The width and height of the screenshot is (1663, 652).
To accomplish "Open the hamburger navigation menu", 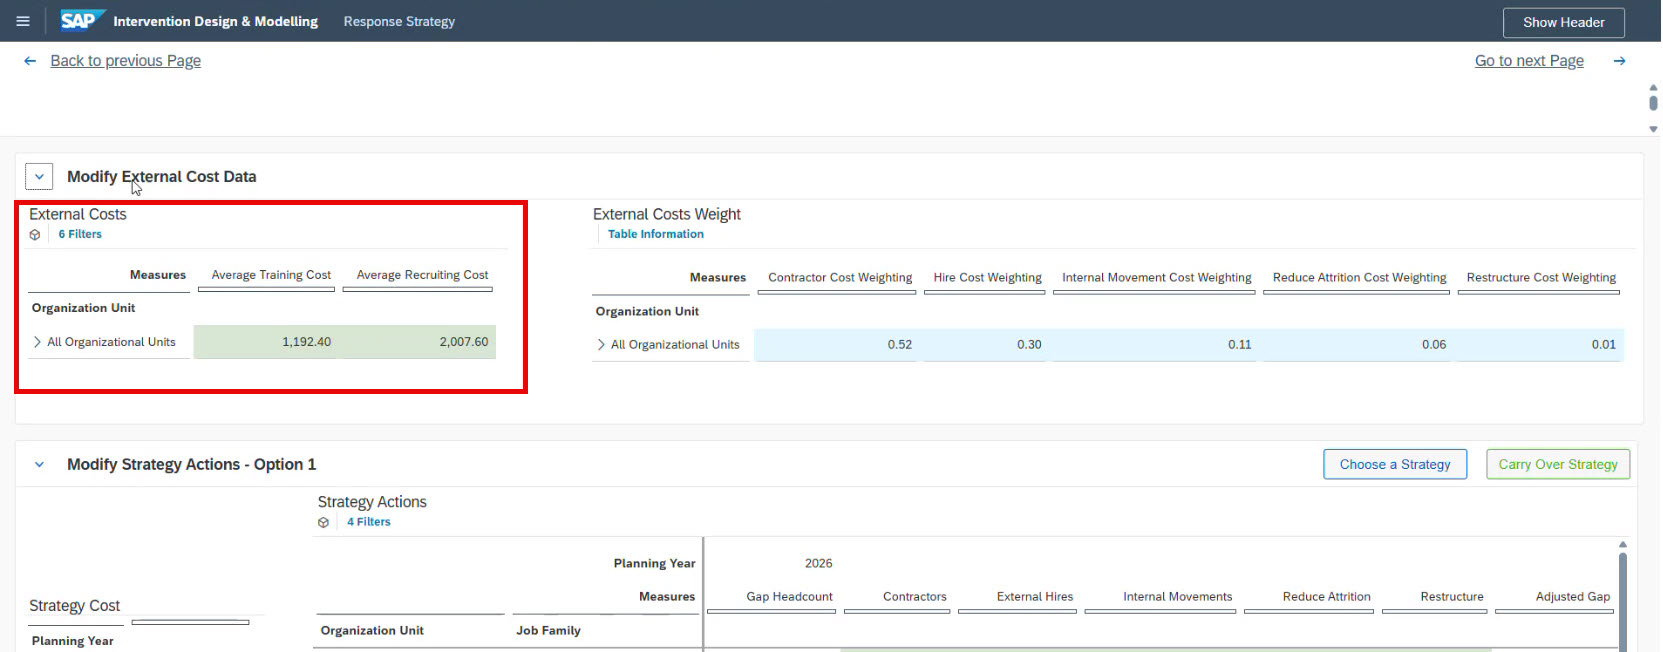I will [x=23, y=21].
